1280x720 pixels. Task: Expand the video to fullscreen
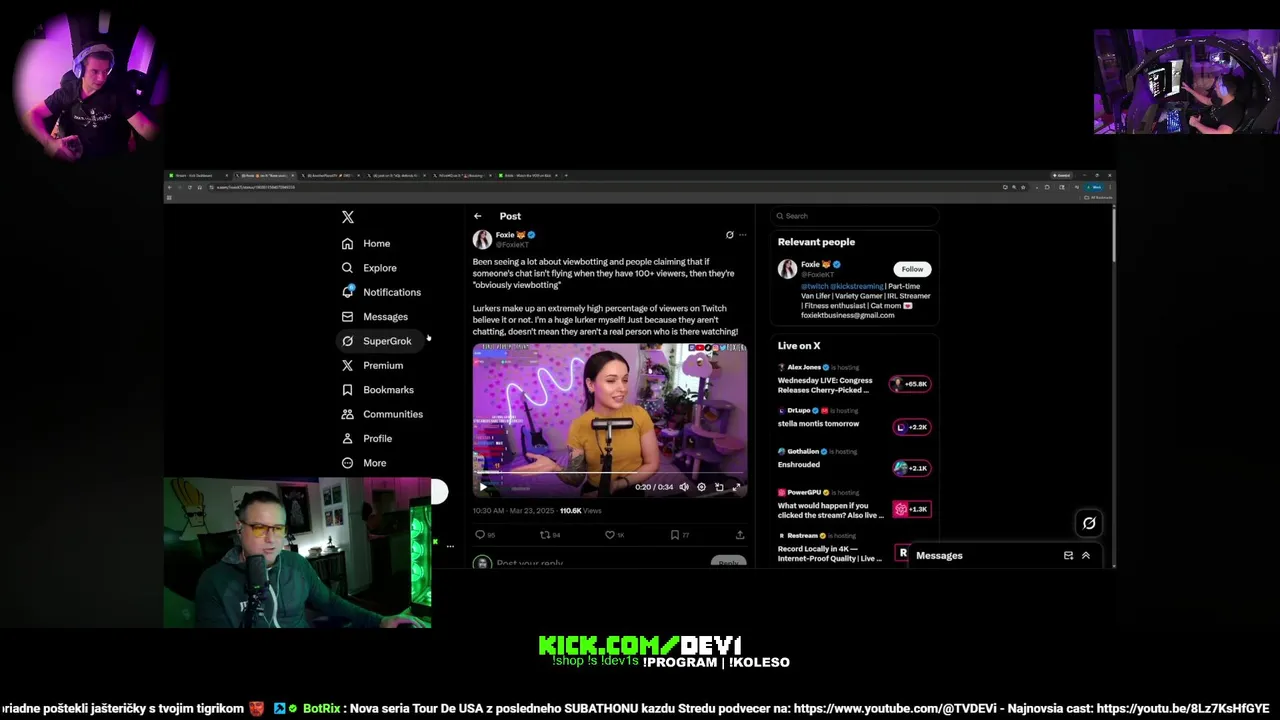[x=737, y=487]
